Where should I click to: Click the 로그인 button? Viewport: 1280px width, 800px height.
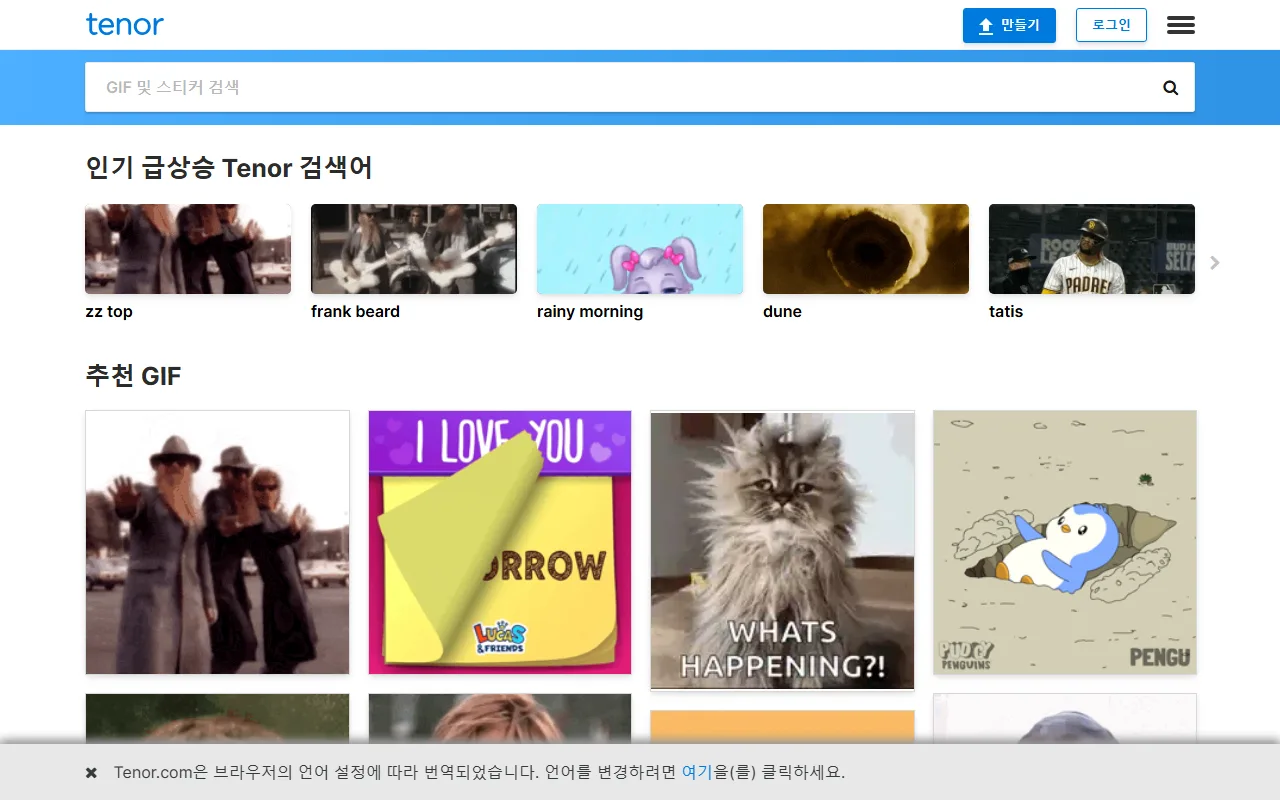pos(1111,25)
